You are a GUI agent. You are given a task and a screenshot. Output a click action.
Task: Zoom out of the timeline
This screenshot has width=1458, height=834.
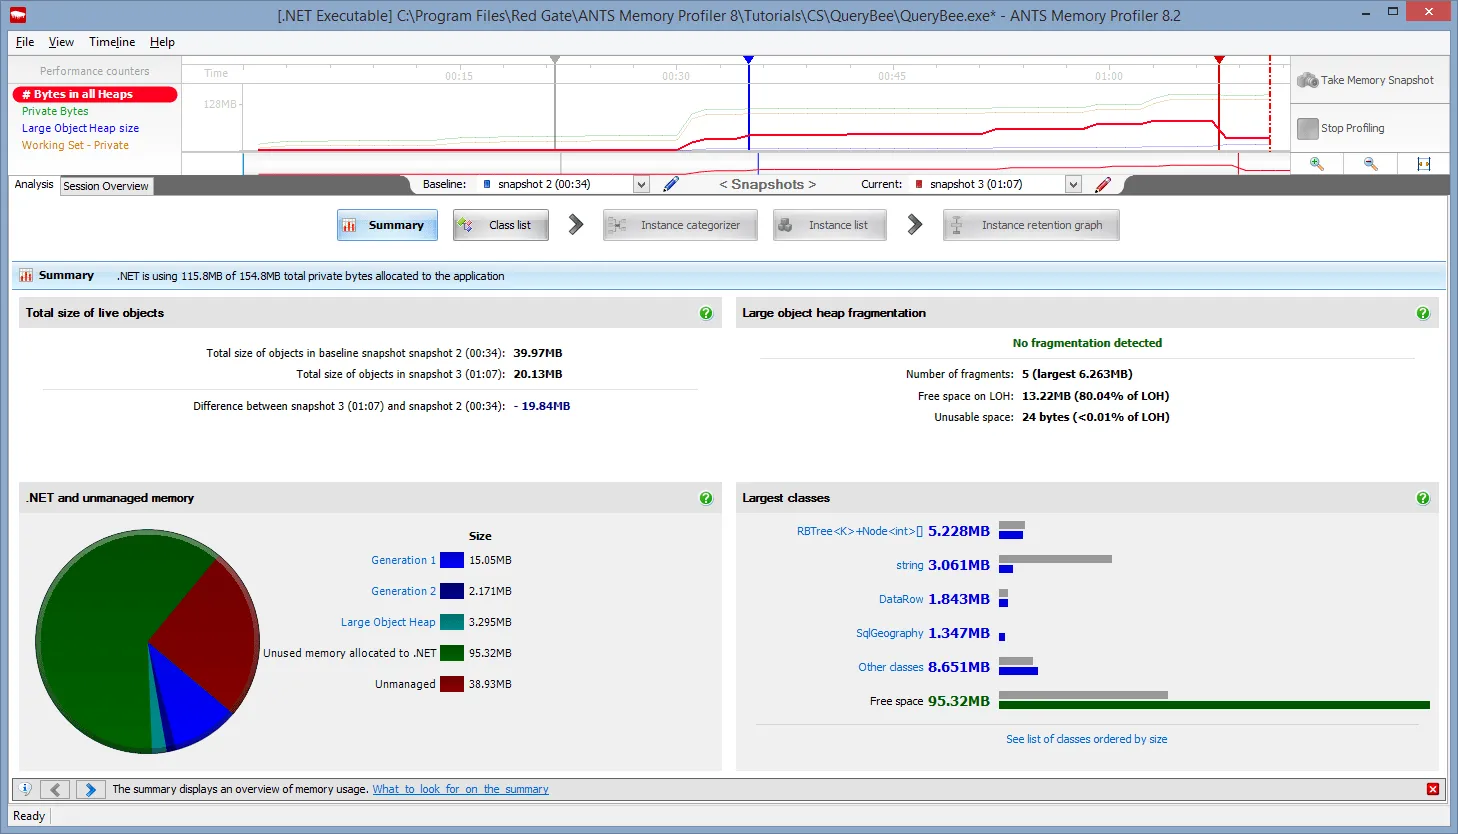(x=1369, y=163)
